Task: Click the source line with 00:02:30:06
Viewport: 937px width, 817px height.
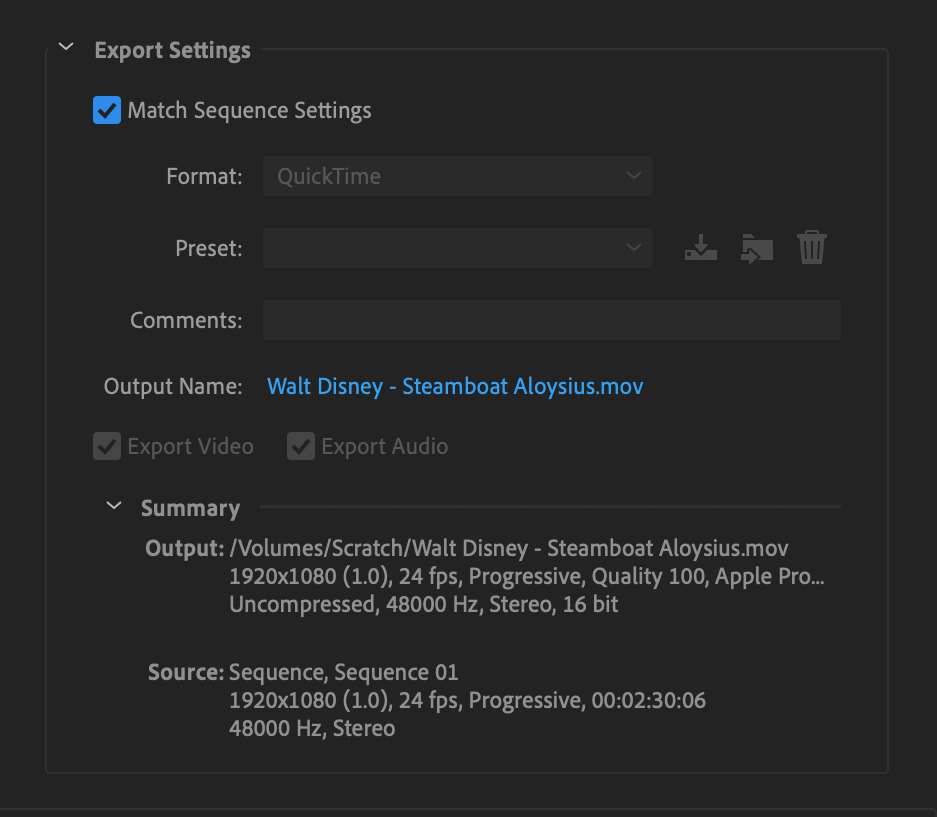Action: pos(467,700)
